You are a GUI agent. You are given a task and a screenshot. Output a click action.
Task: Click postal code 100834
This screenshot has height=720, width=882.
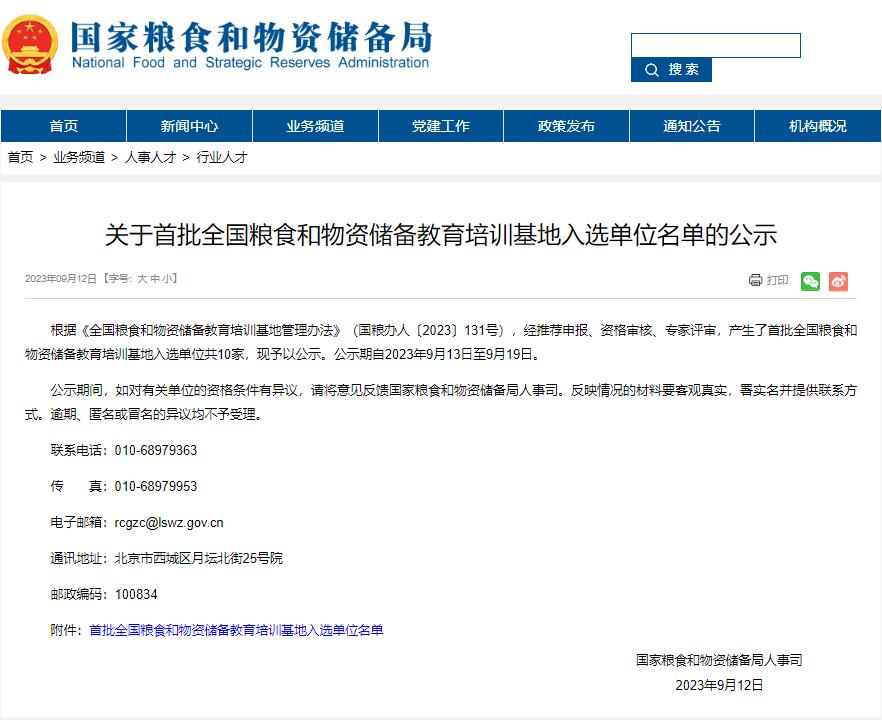[x=136, y=595]
